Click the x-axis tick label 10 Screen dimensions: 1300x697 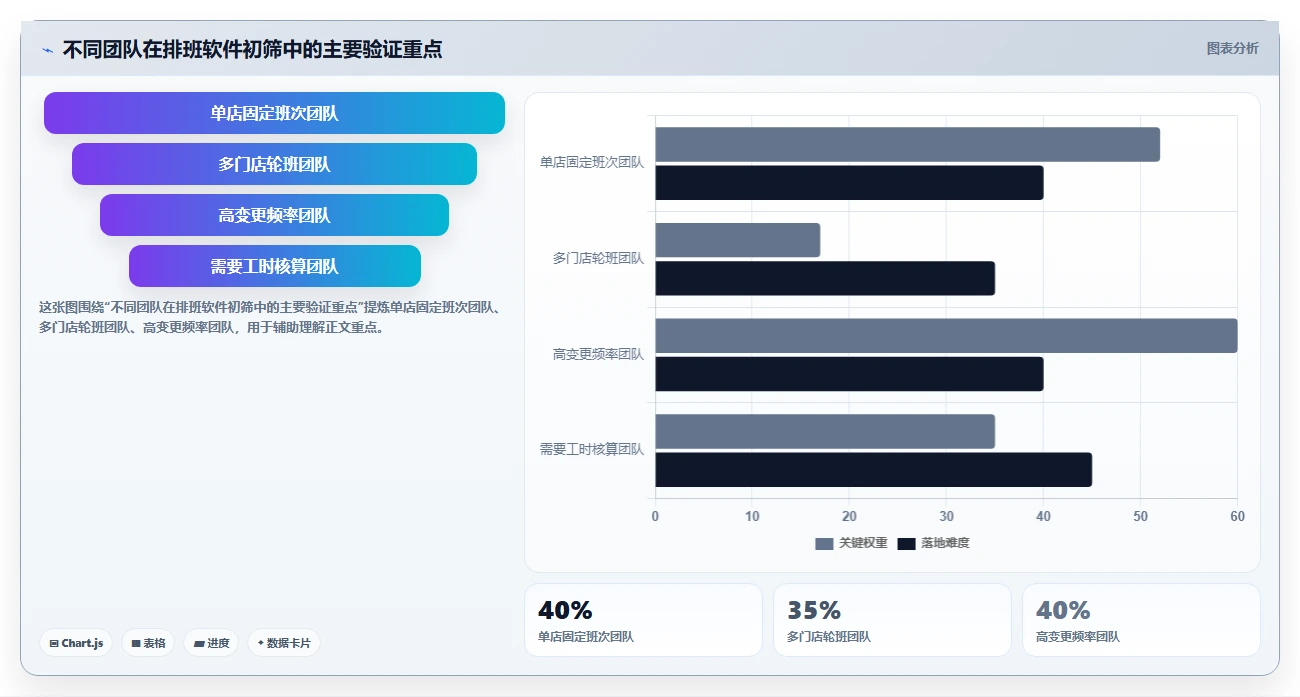(752, 517)
